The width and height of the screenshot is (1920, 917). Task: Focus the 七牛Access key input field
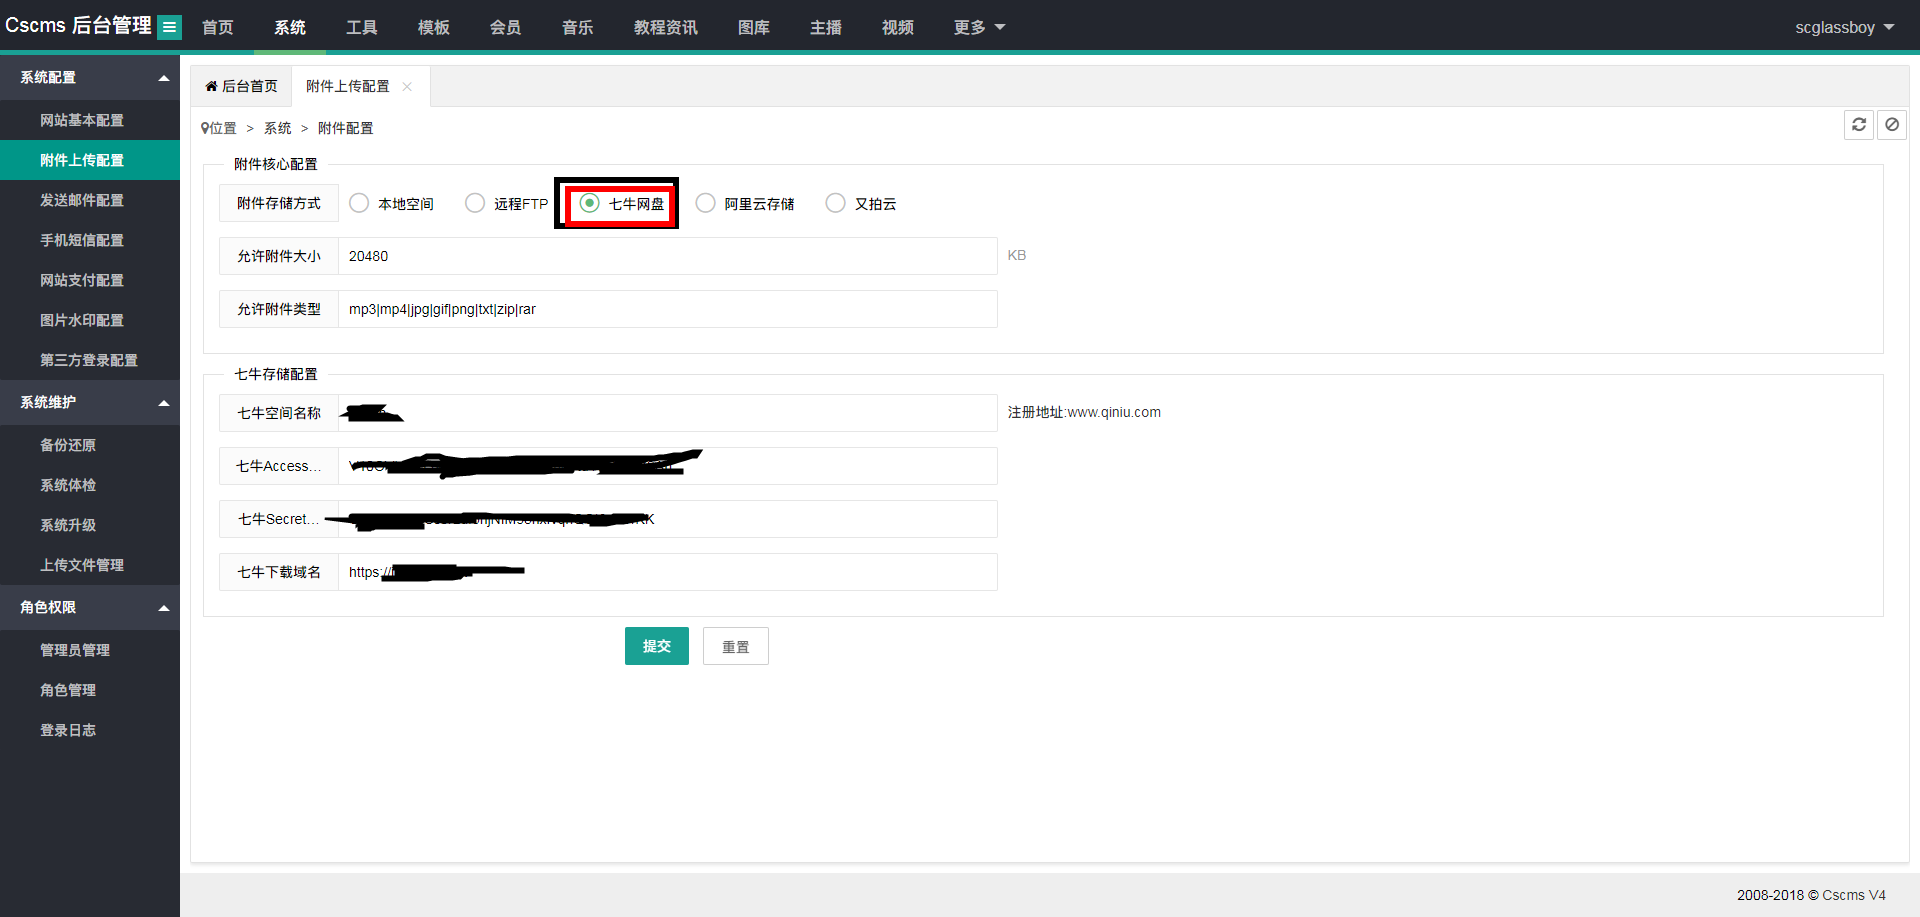tap(668, 466)
